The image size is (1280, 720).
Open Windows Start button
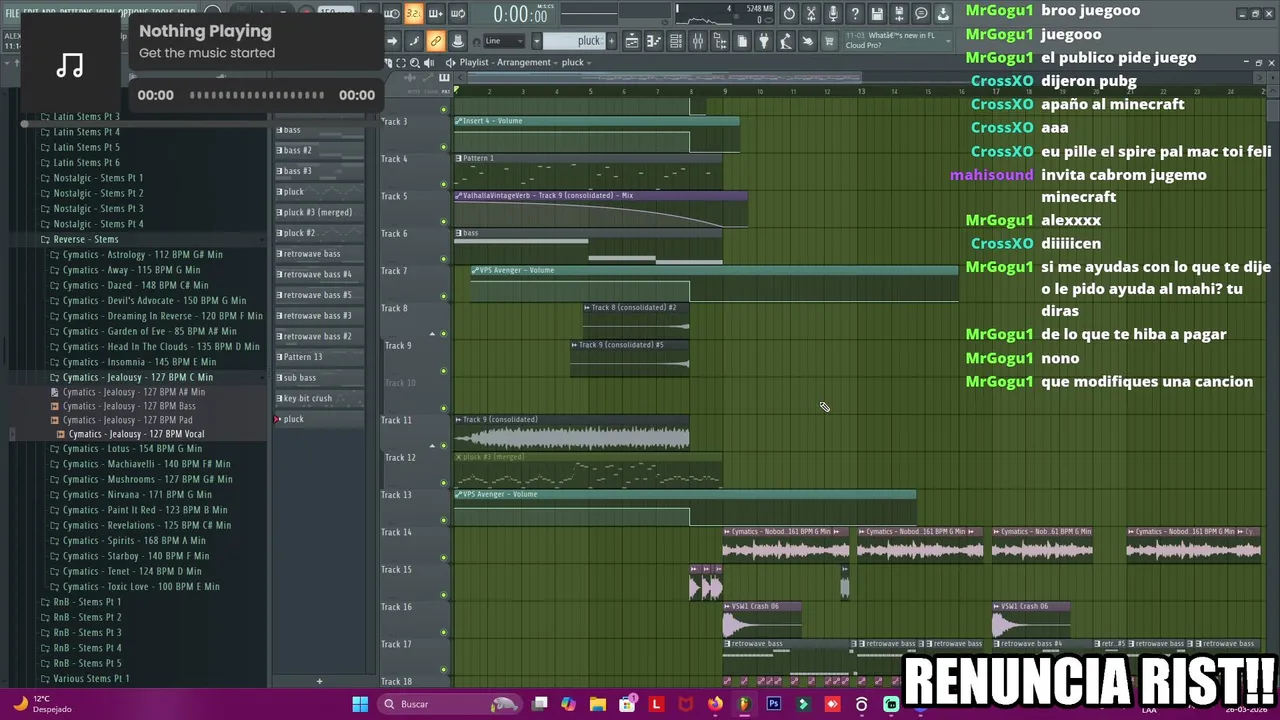pos(360,704)
